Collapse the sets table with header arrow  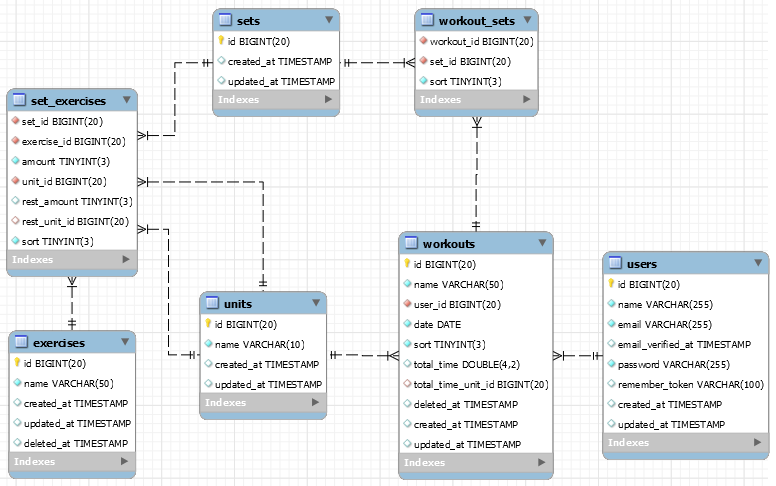tap(329, 20)
